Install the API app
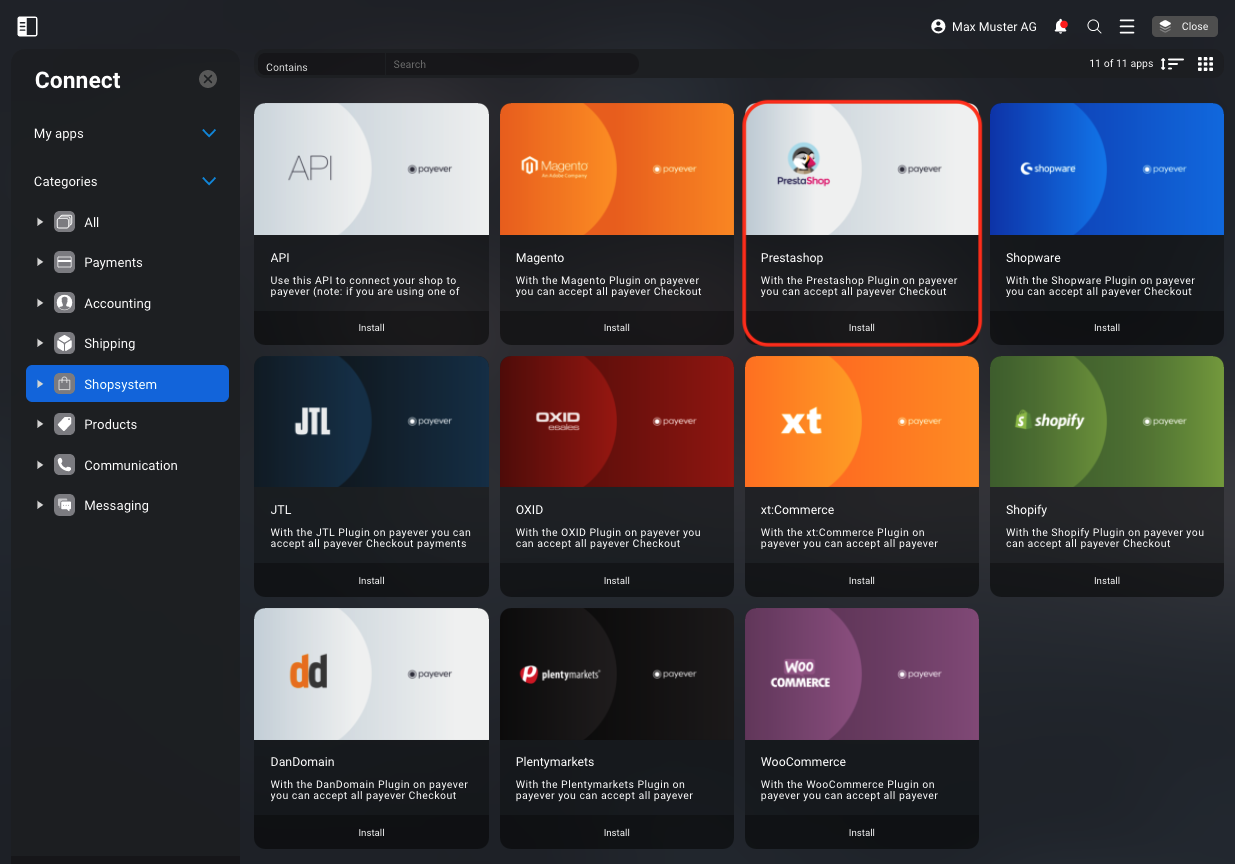1235x864 pixels. pyautogui.click(x=371, y=328)
